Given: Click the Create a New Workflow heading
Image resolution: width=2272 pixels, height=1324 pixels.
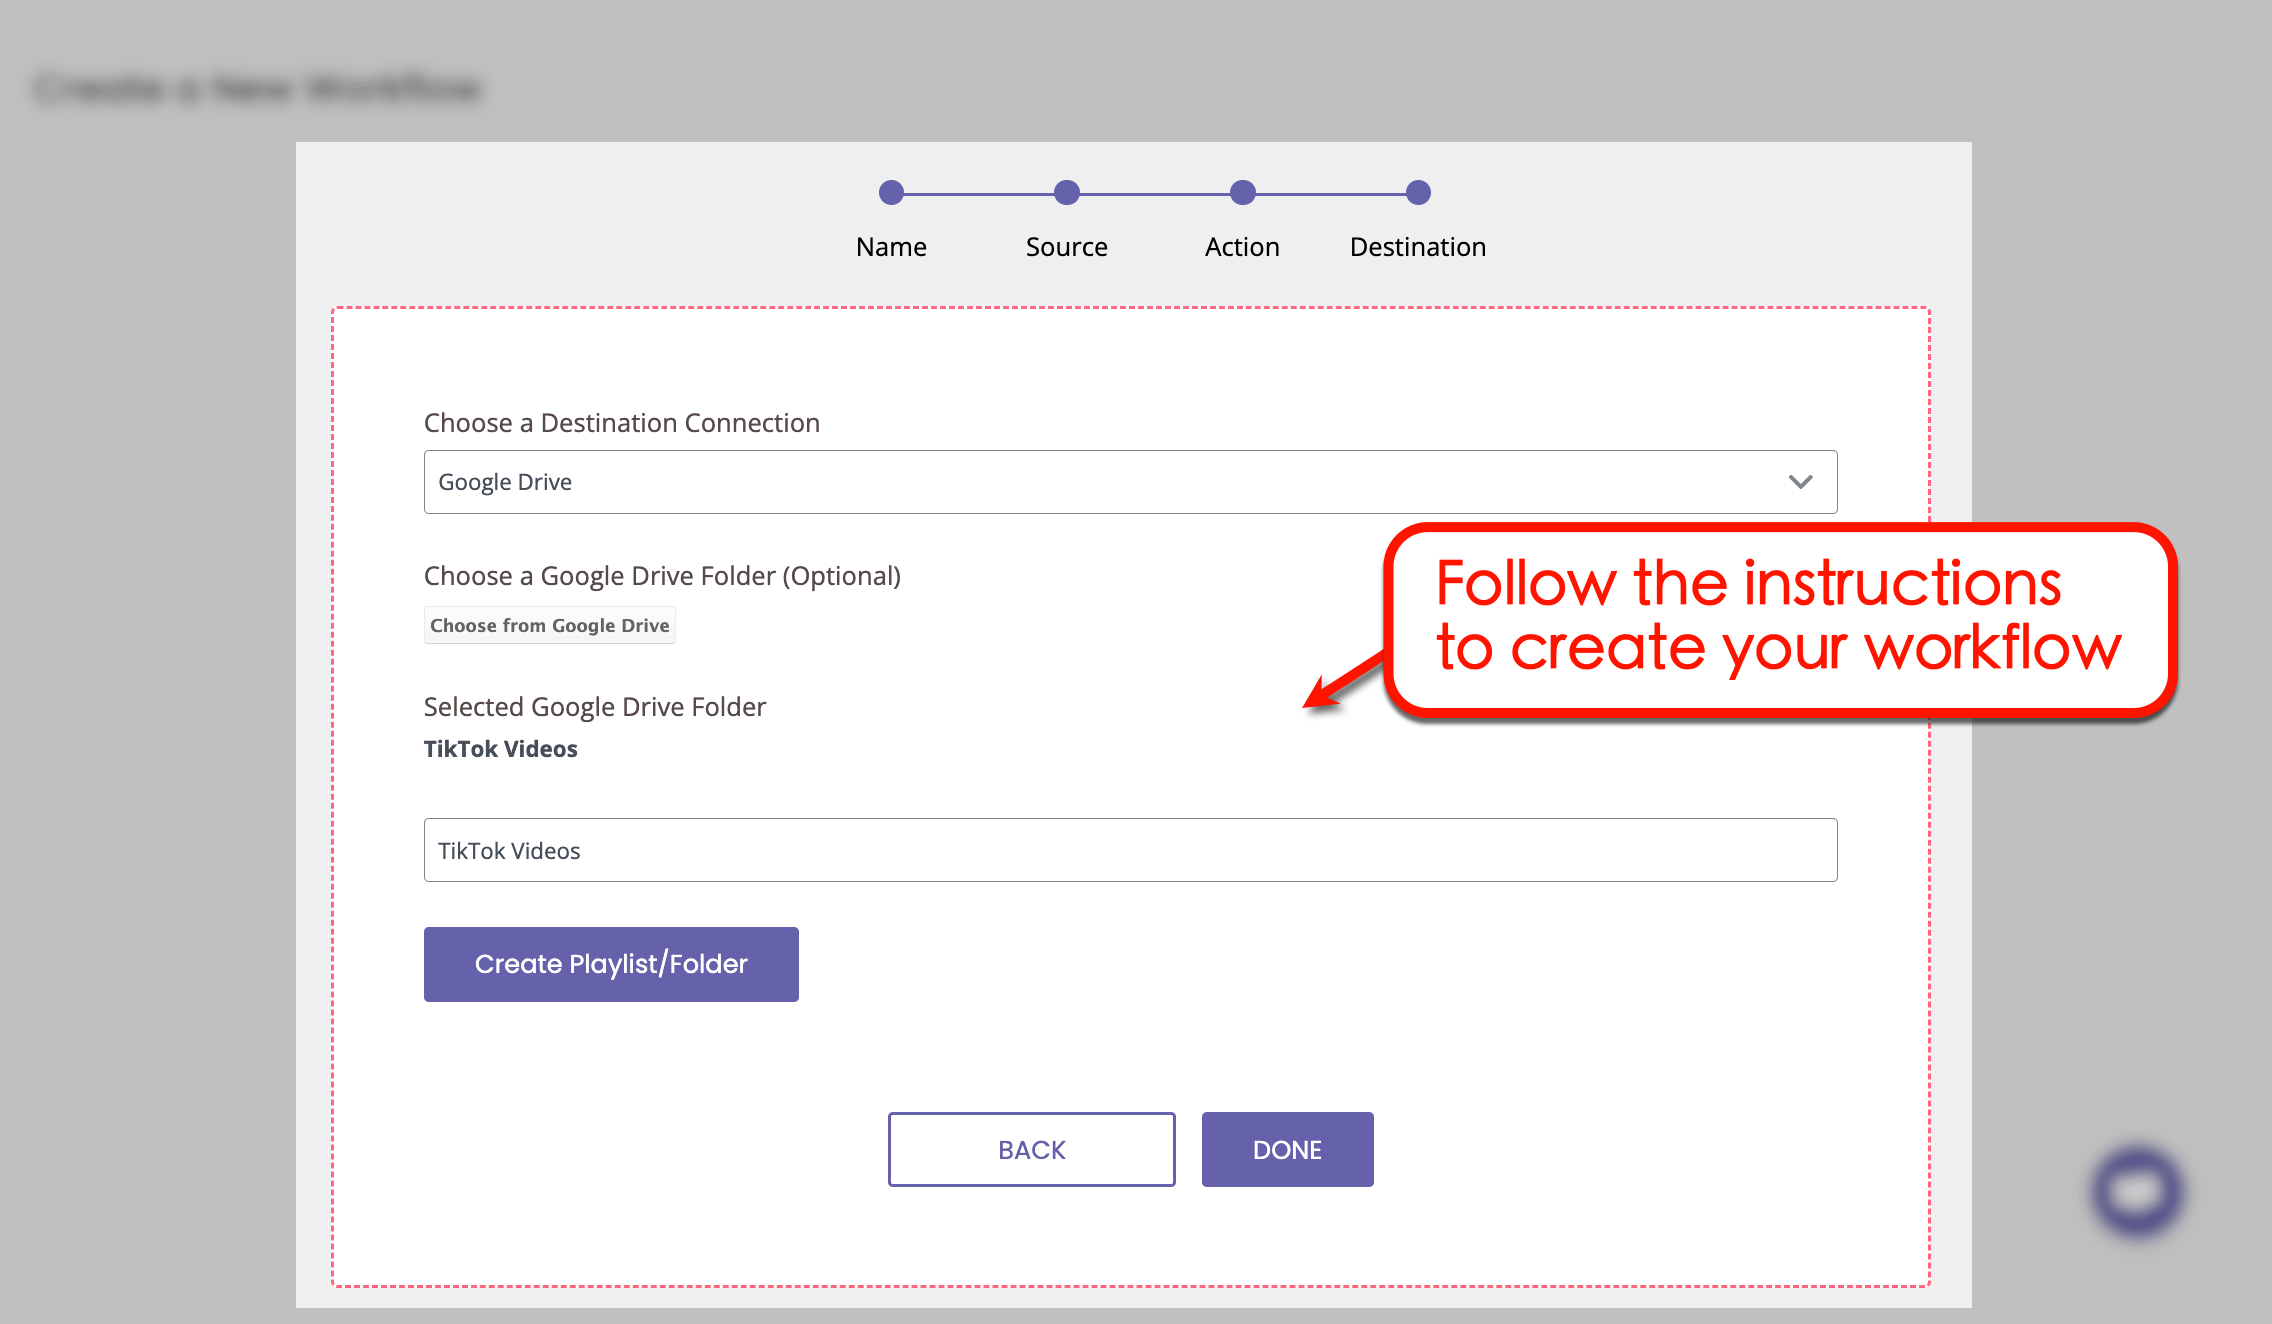Looking at the screenshot, I should (257, 88).
